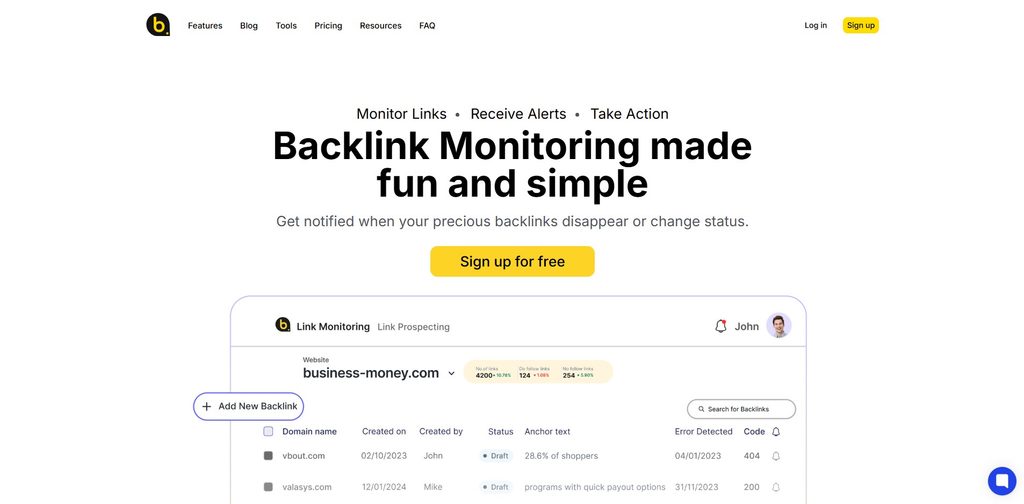The image size is (1024, 504).
Task: Click the user name John
Action: [x=746, y=326]
